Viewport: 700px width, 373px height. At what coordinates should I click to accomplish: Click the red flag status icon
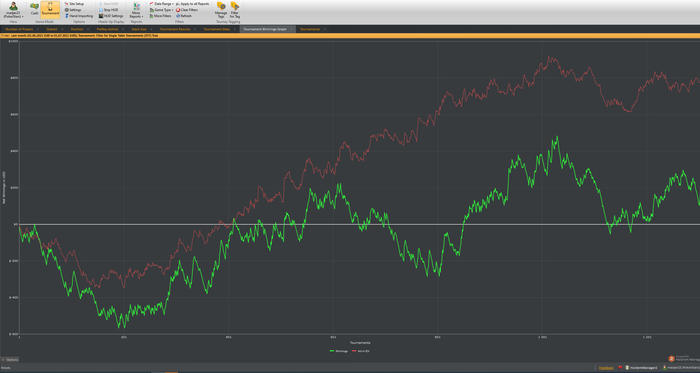click(620, 367)
